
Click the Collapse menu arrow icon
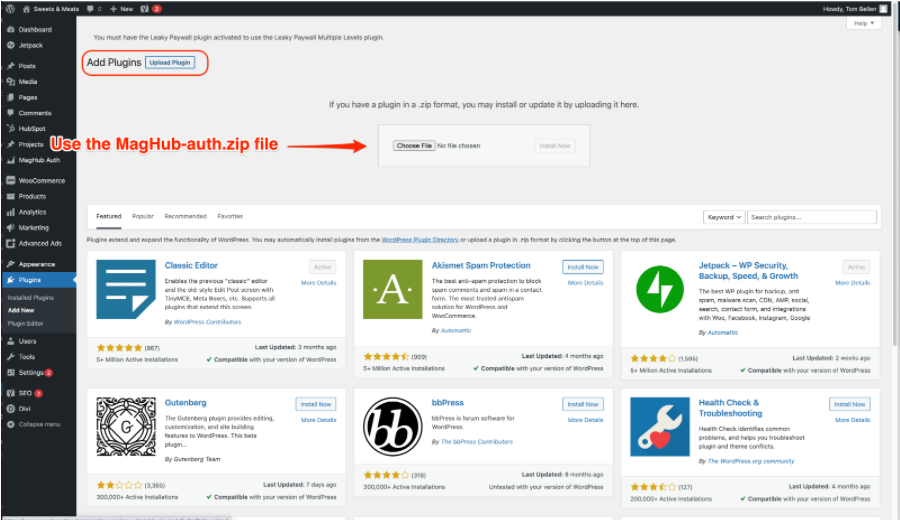coord(10,424)
